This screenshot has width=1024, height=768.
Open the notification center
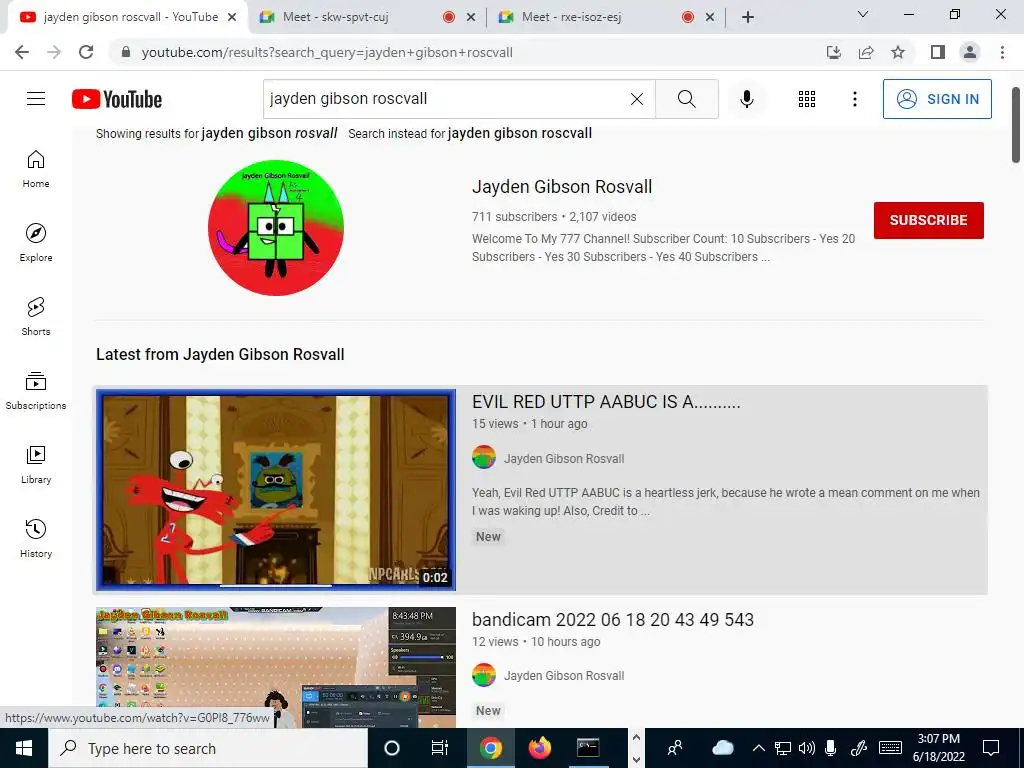[x=991, y=748]
